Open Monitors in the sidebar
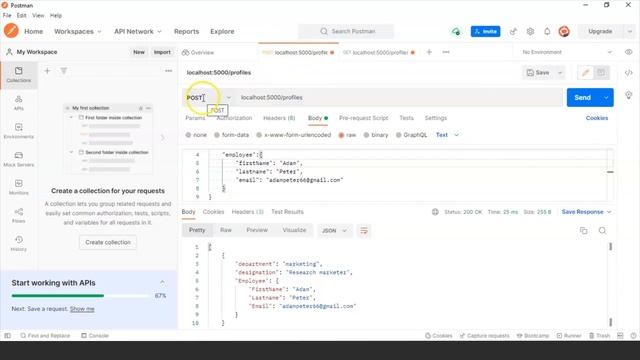This screenshot has height=360, width=640. click(19, 187)
